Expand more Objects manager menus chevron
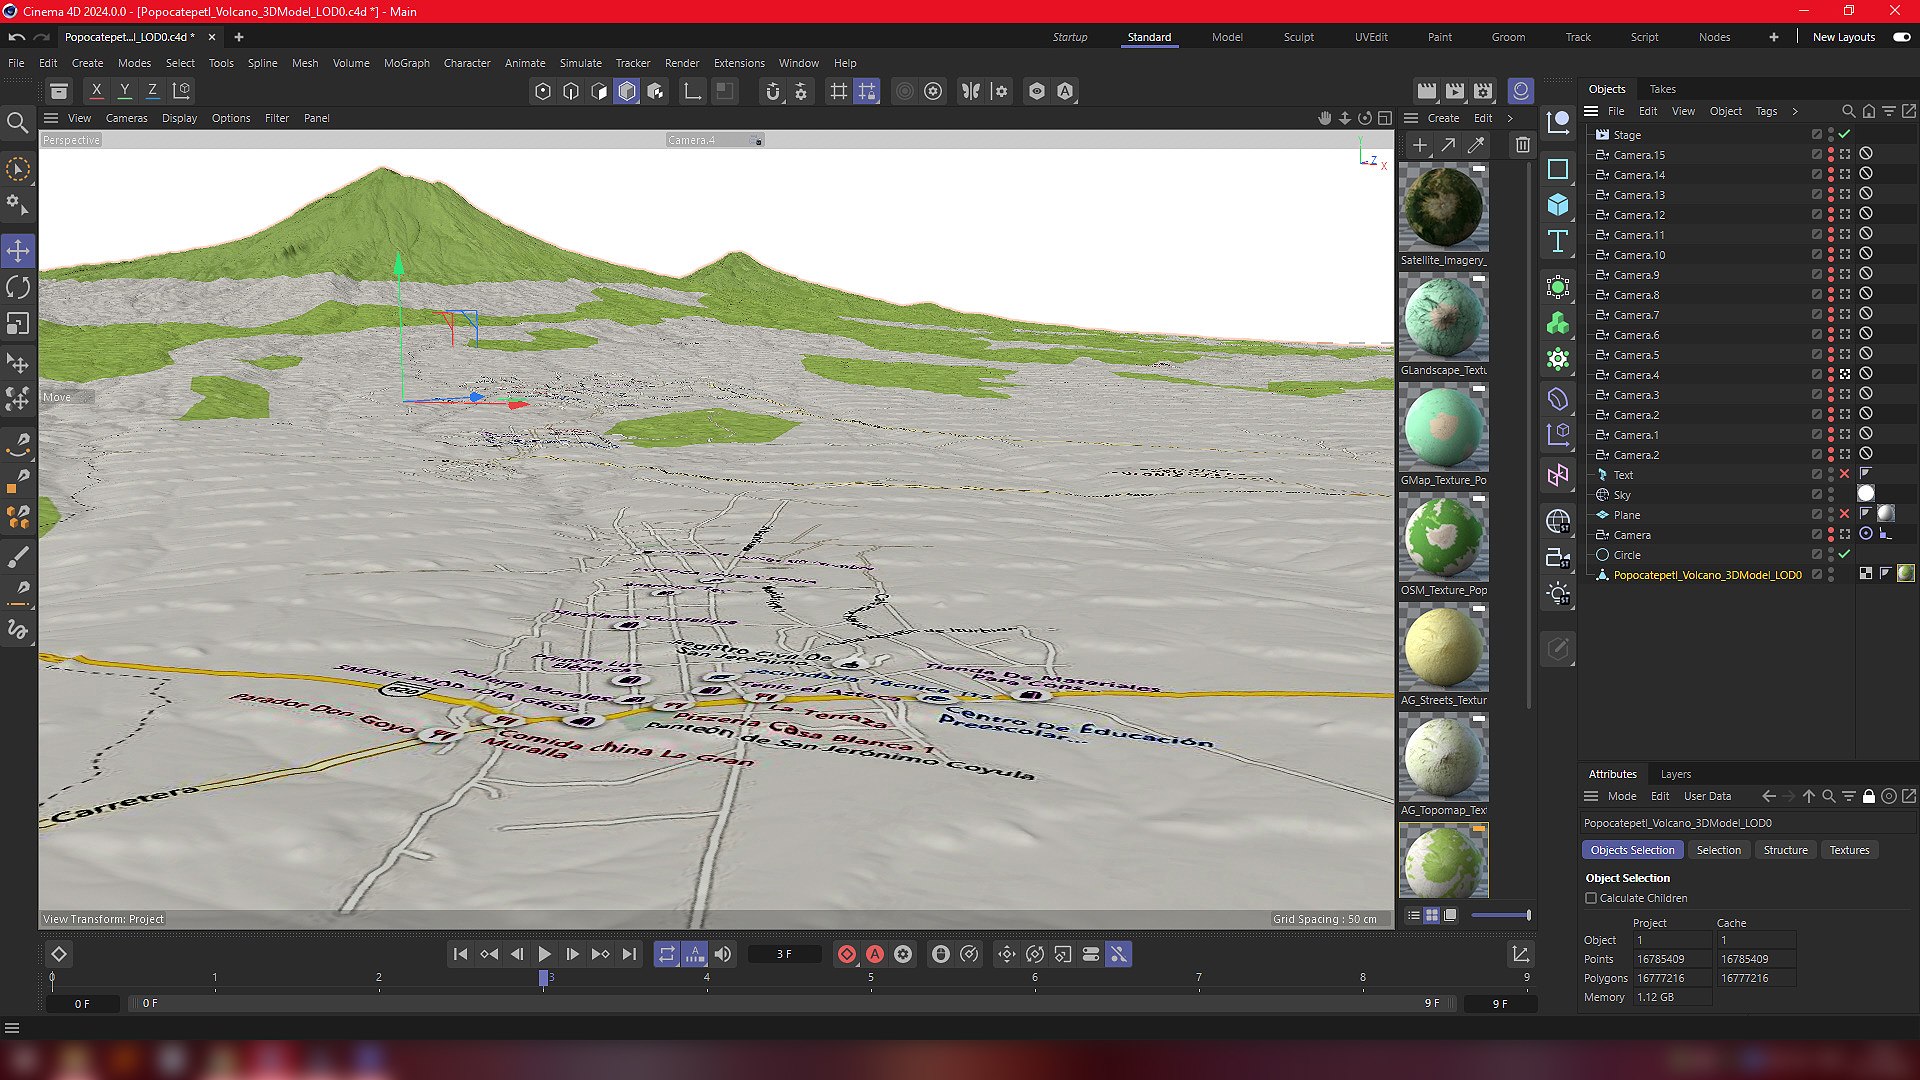This screenshot has width=1920, height=1080. tap(1795, 111)
